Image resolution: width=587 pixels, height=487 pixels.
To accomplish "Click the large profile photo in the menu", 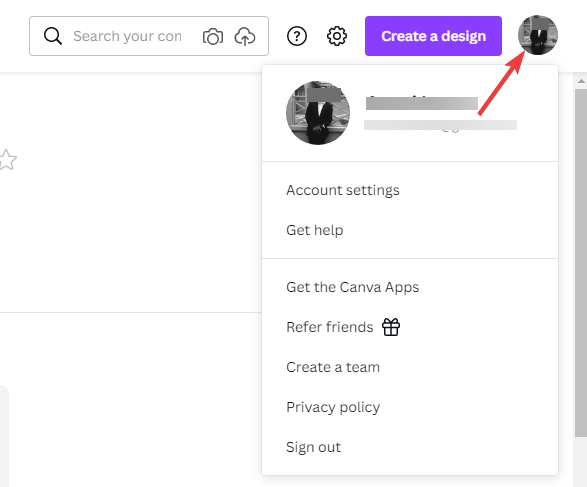I will click(x=318, y=113).
